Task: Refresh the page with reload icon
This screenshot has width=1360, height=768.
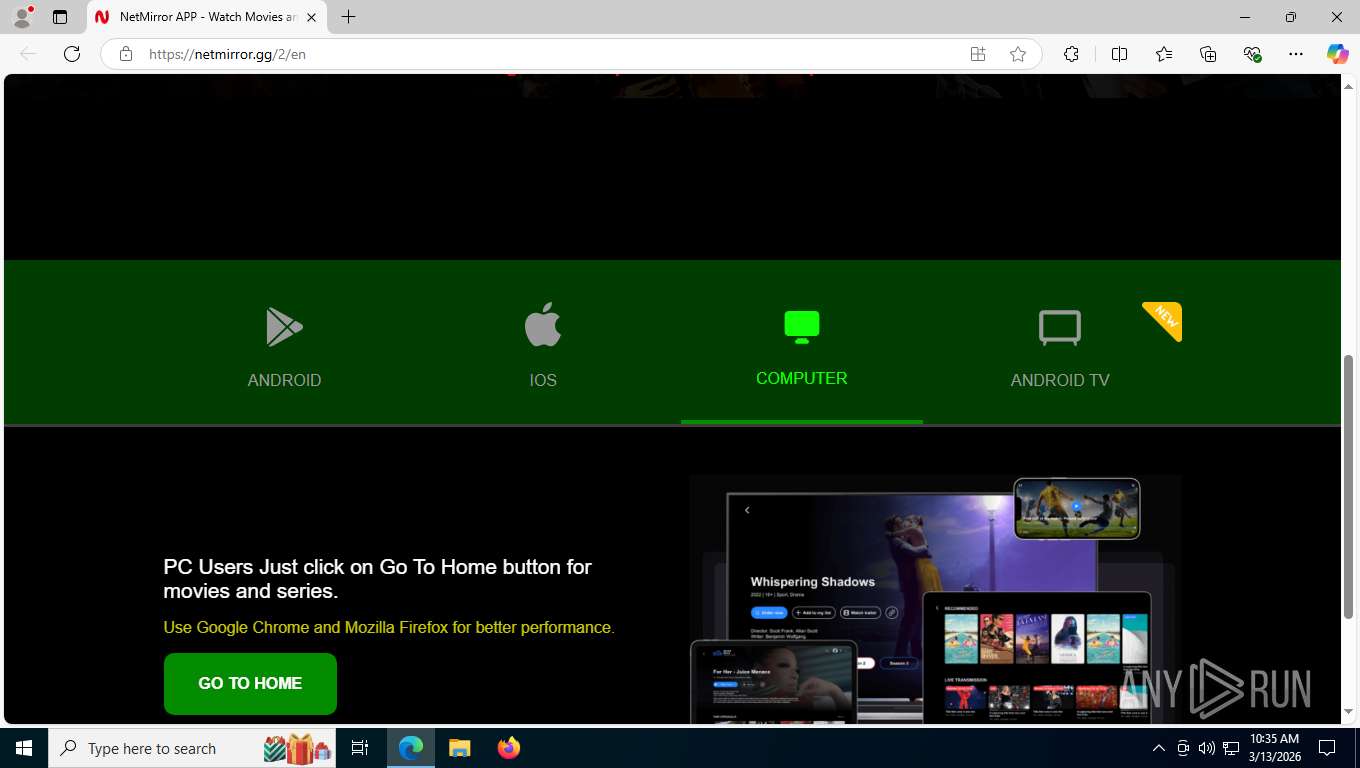Action: (72, 54)
